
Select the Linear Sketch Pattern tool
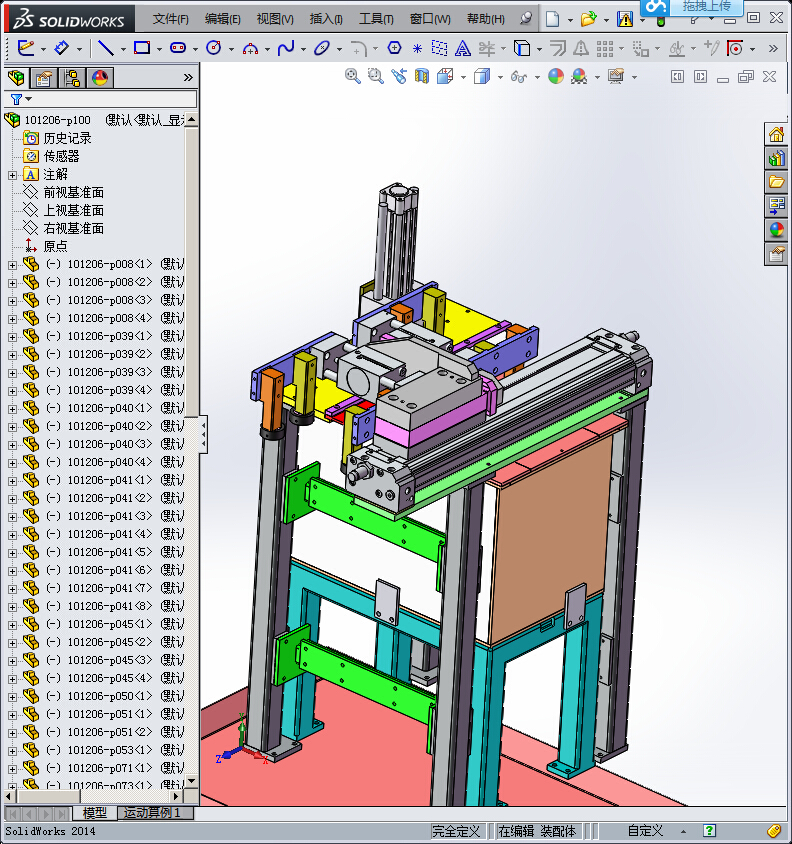point(605,49)
